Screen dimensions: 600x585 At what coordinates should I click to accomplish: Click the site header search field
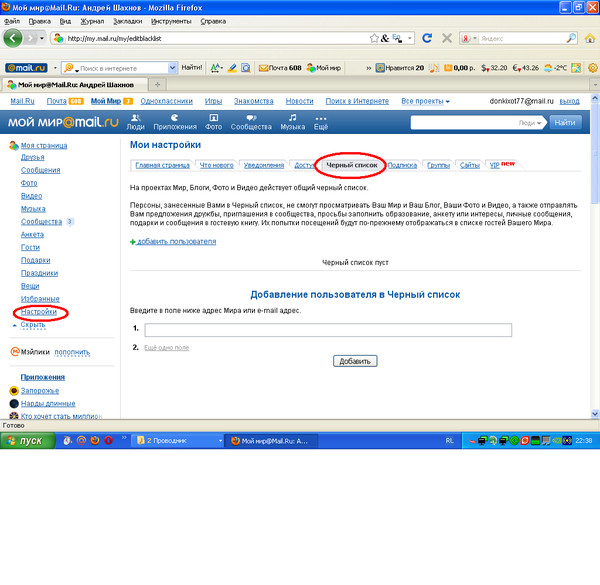pyautogui.click(x=476, y=122)
